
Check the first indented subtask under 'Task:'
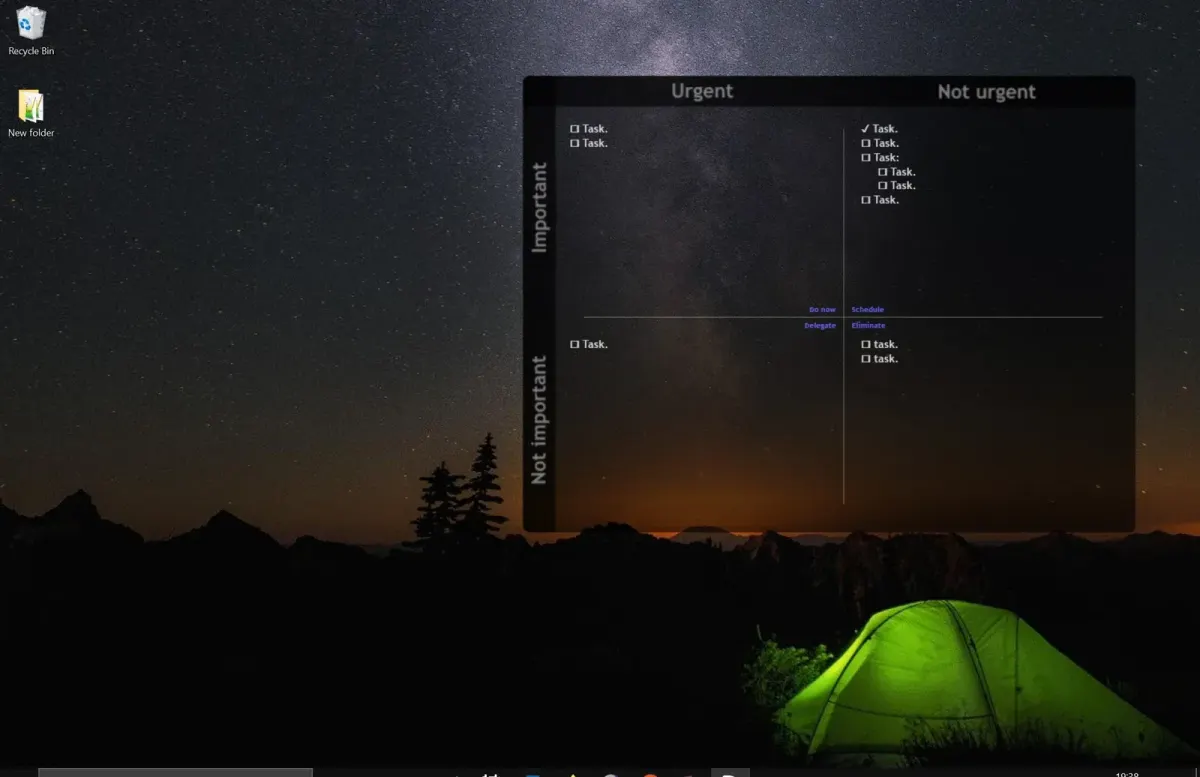pos(883,172)
